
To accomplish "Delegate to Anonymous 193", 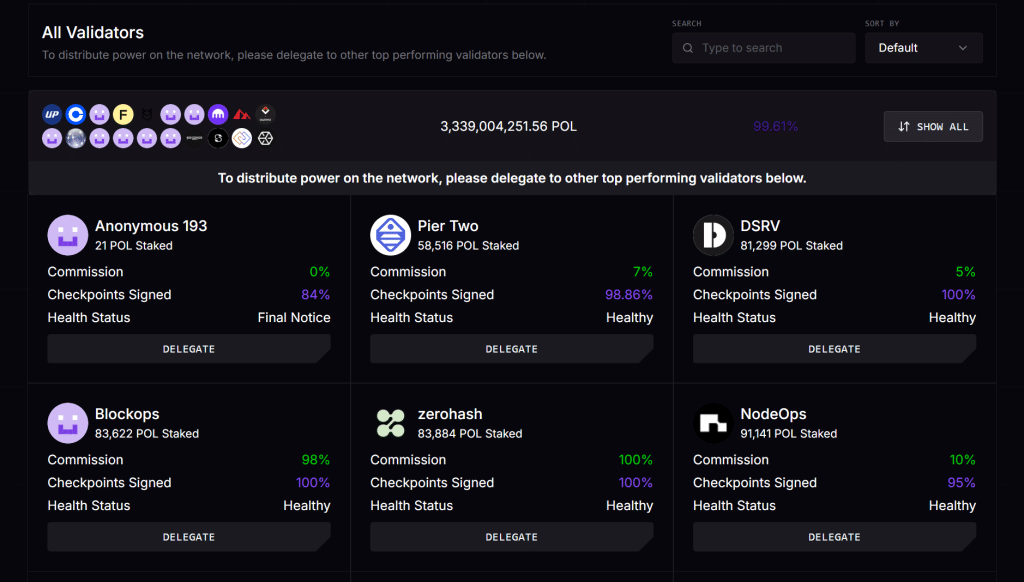I will (x=189, y=349).
